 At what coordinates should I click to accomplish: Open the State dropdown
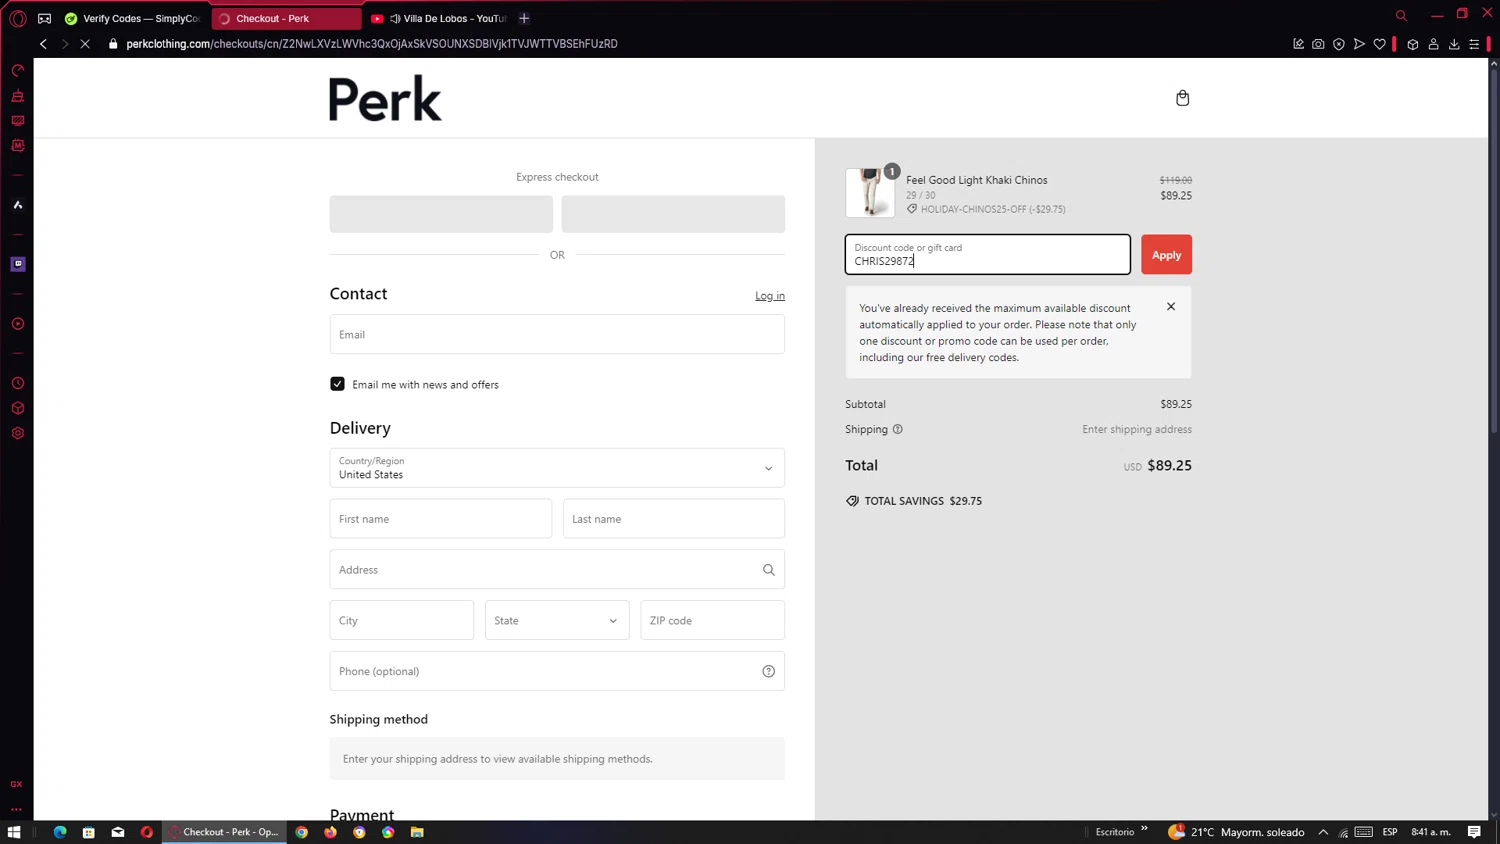pos(557,620)
